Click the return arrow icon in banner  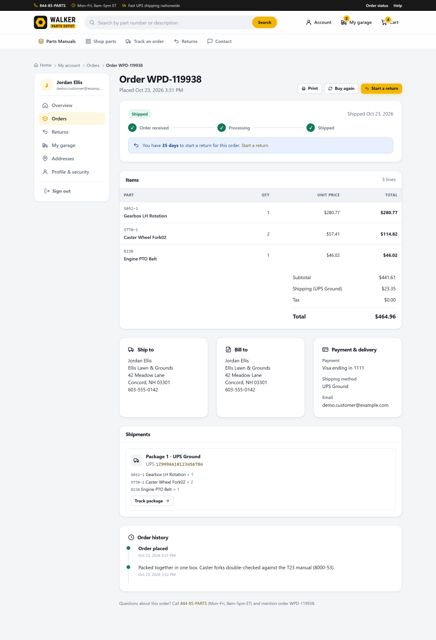(x=136, y=145)
